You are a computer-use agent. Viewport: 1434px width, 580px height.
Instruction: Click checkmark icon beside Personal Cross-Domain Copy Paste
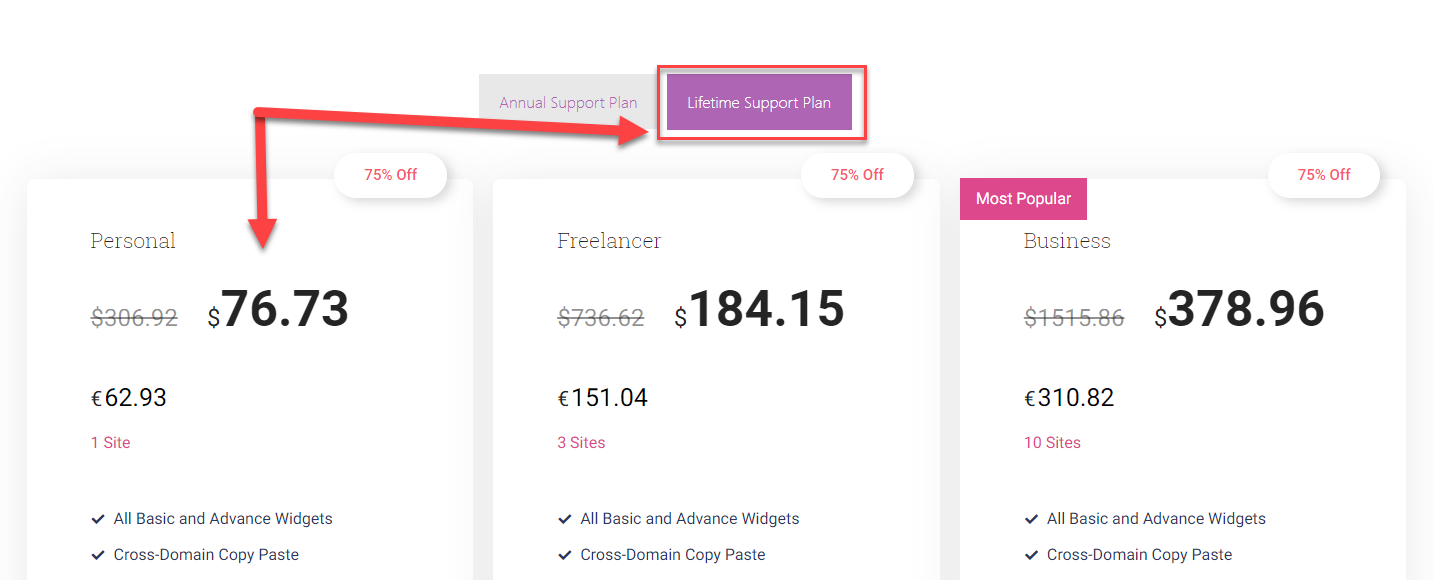pos(98,555)
